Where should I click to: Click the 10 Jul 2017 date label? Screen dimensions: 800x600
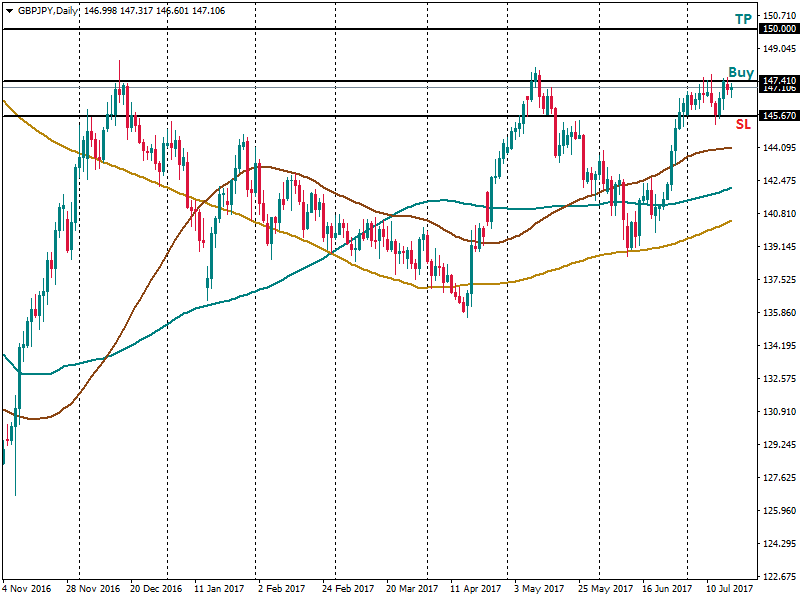[727, 589]
